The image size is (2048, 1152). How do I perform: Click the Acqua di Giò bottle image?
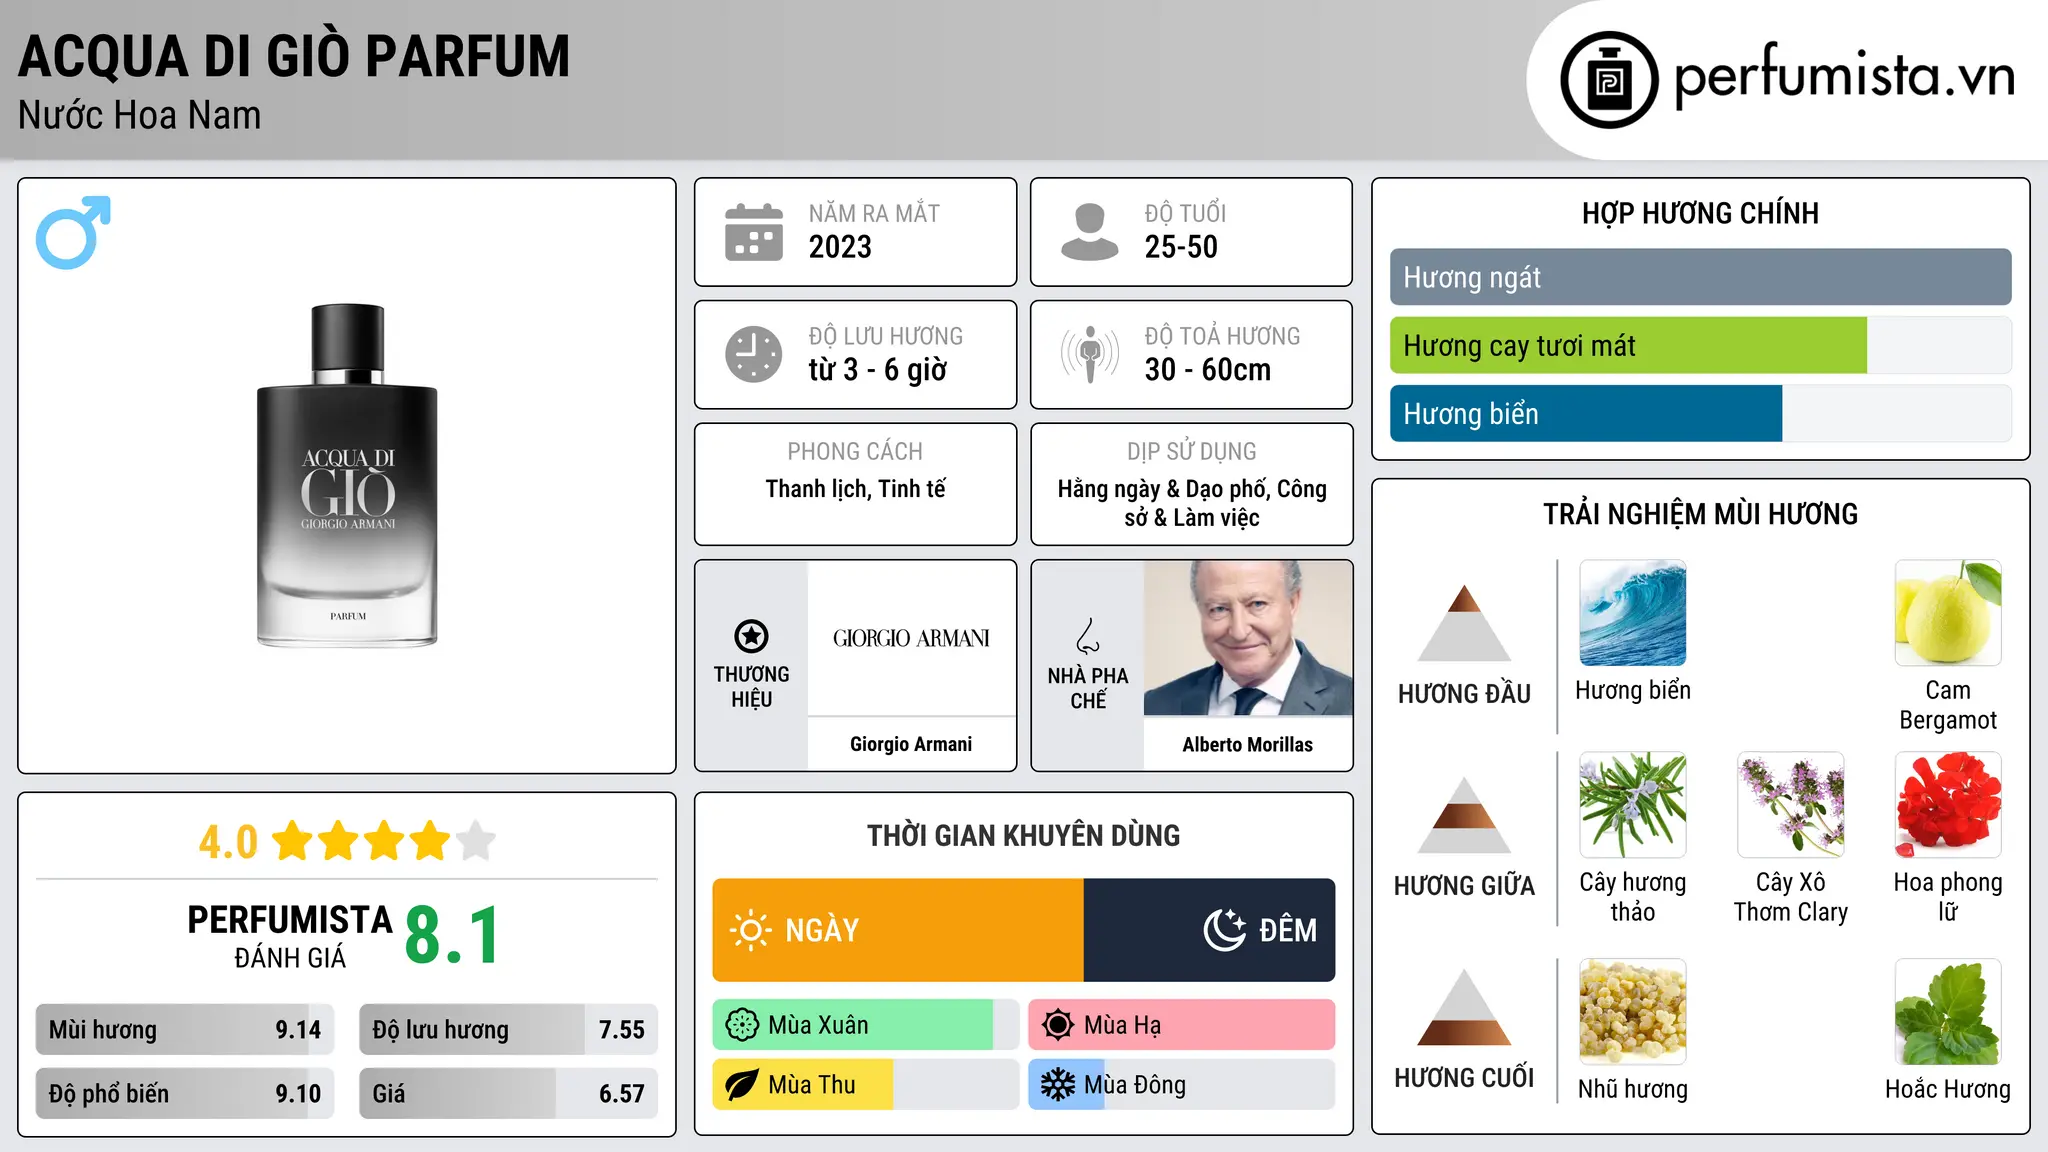coord(347,475)
